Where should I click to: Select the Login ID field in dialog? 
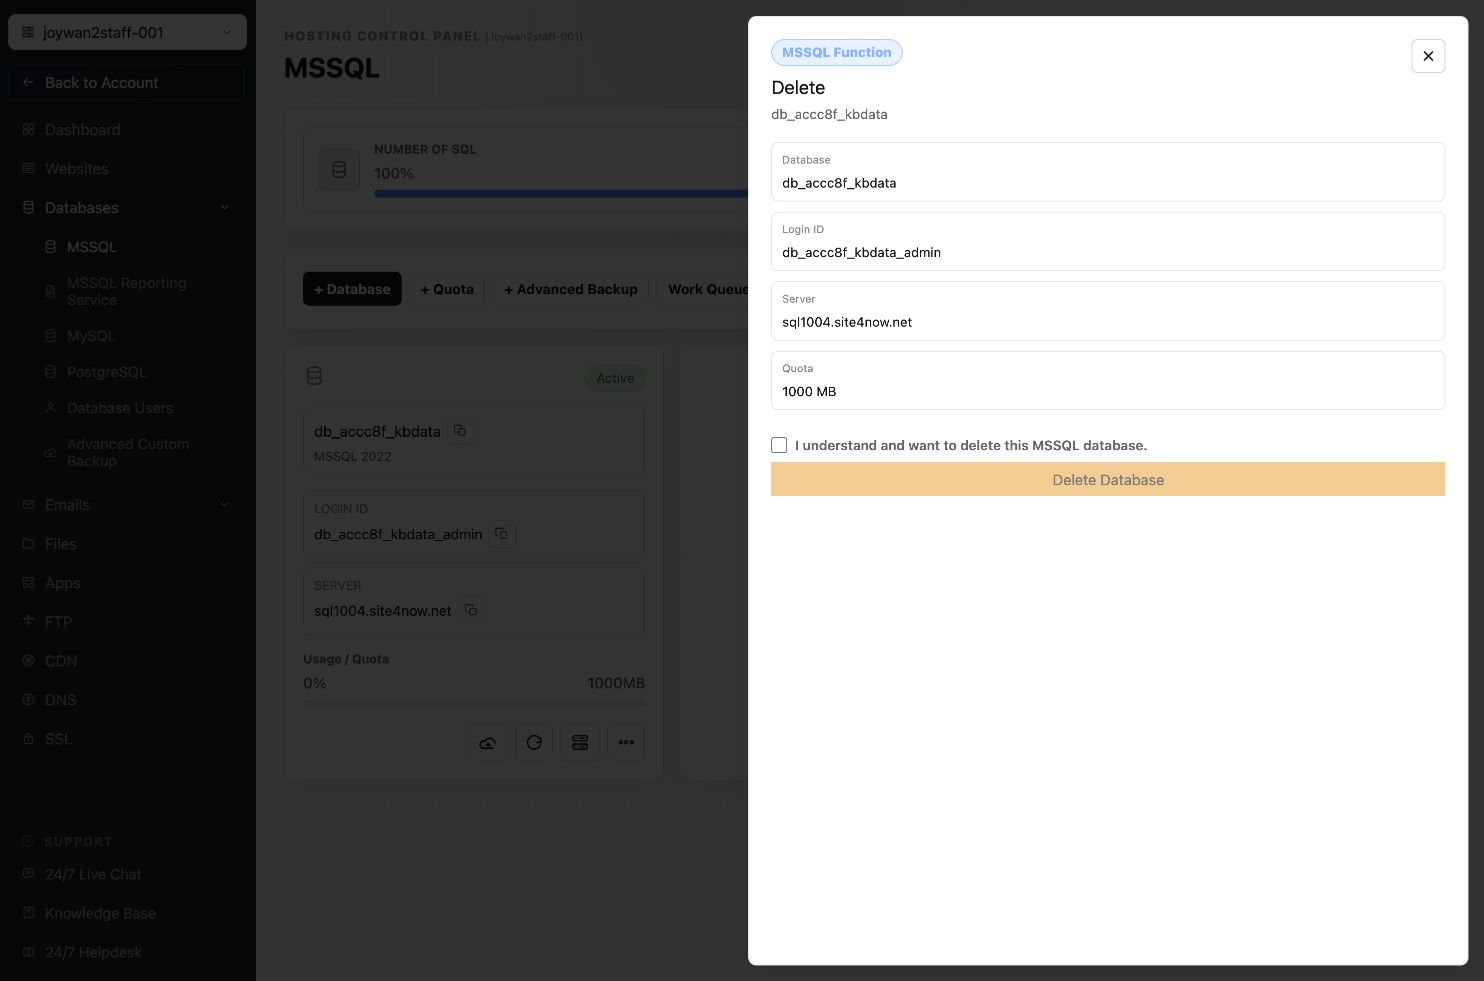(x=1108, y=241)
